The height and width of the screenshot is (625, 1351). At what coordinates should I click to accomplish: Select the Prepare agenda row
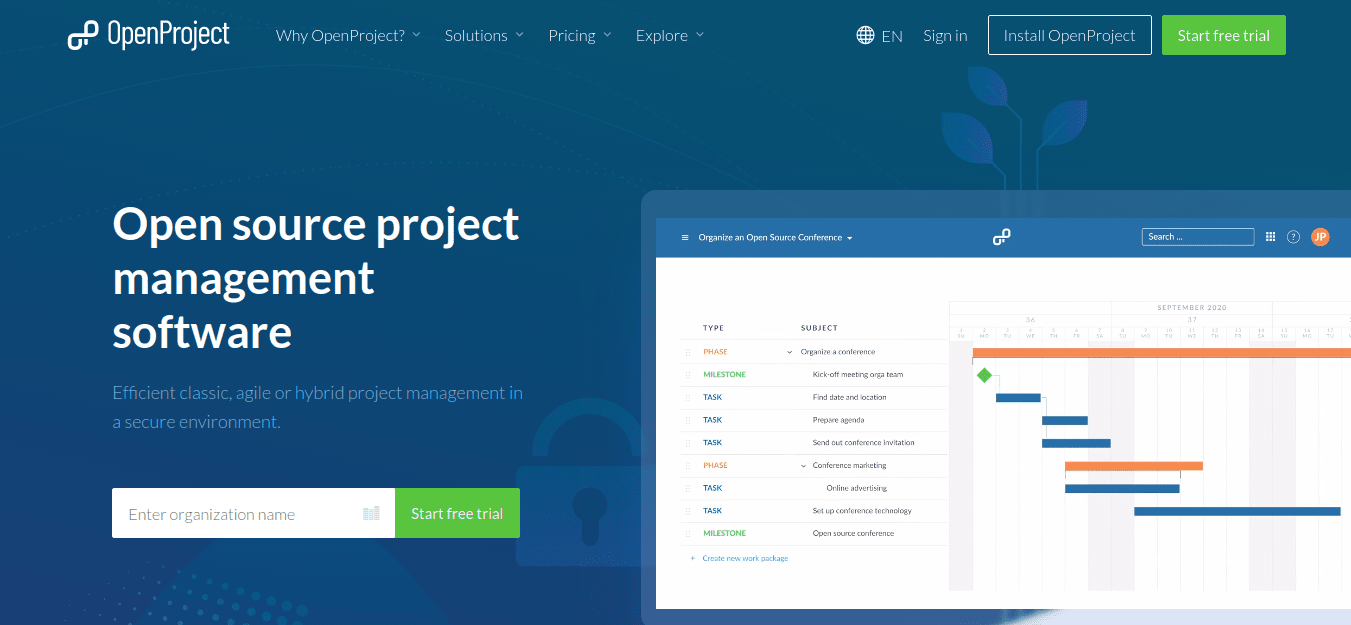(813, 420)
